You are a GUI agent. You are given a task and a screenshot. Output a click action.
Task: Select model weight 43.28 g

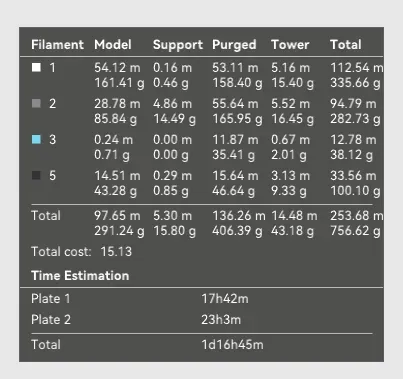115,191
